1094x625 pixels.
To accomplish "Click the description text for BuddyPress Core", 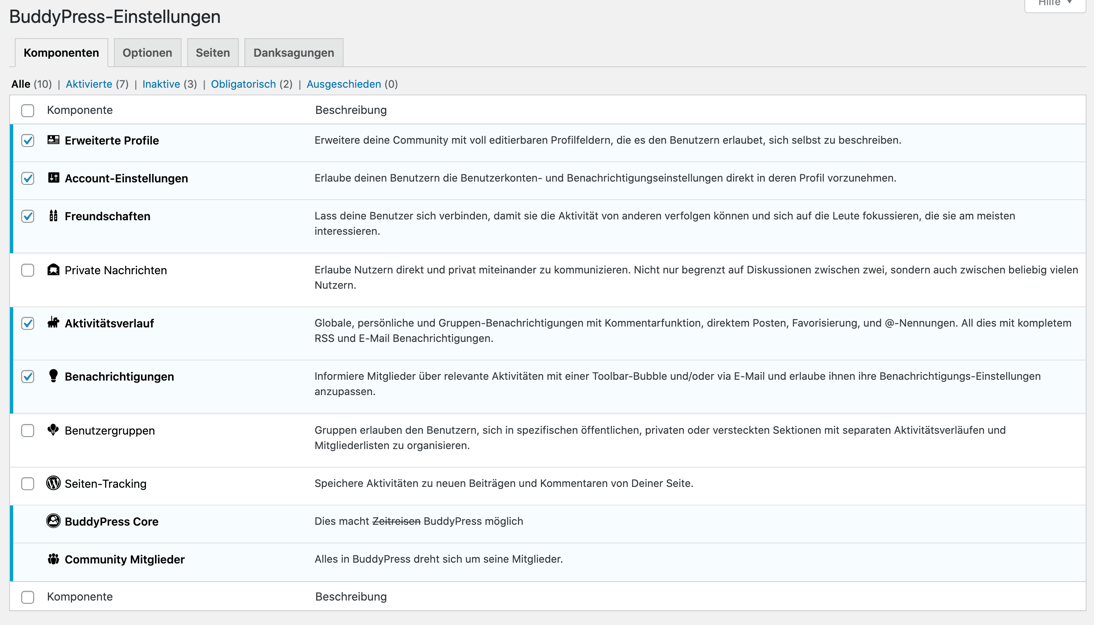I will [419, 521].
